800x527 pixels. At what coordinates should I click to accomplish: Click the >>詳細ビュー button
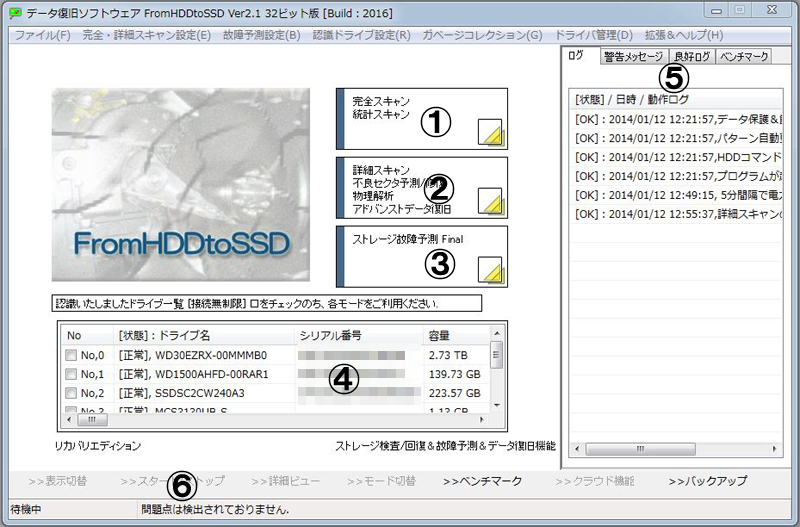pyautogui.click(x=286, y=481)
